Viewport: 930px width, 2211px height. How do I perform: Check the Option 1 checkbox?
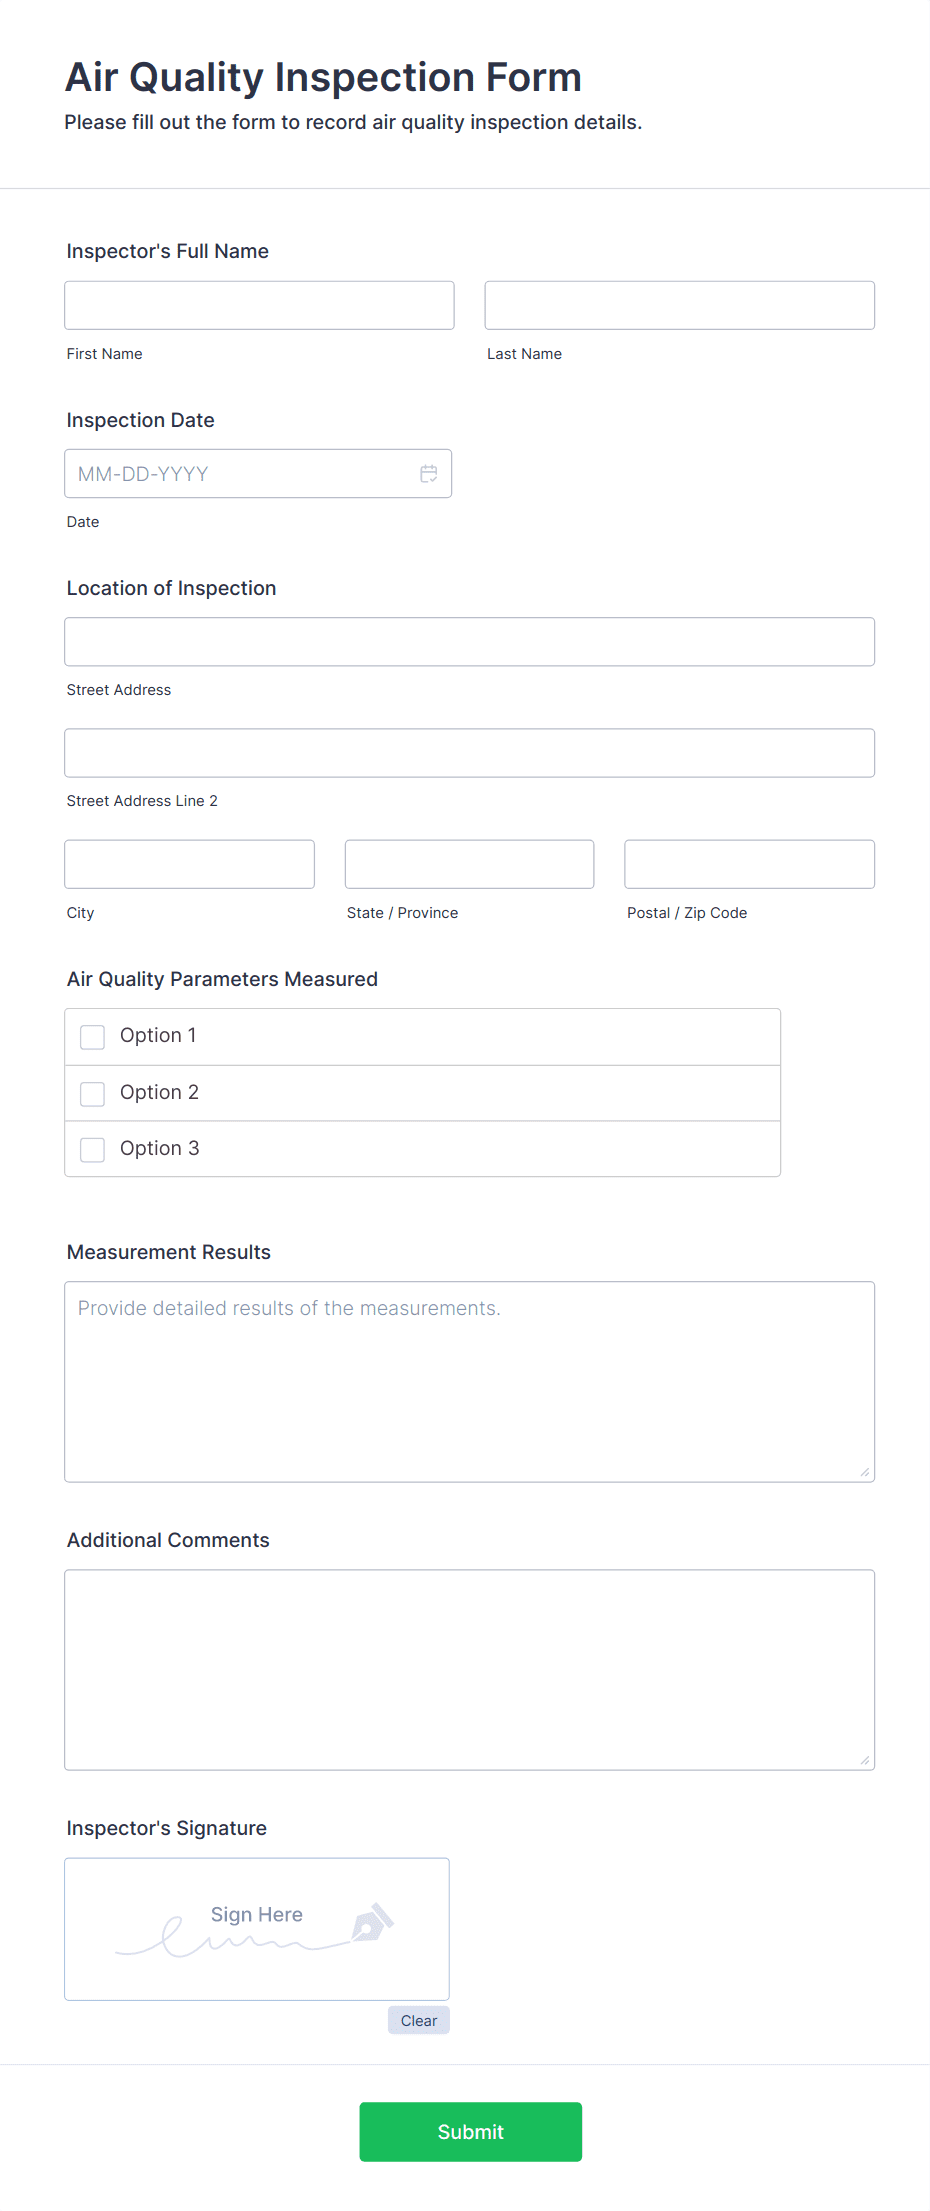(x=92, y=1037)
